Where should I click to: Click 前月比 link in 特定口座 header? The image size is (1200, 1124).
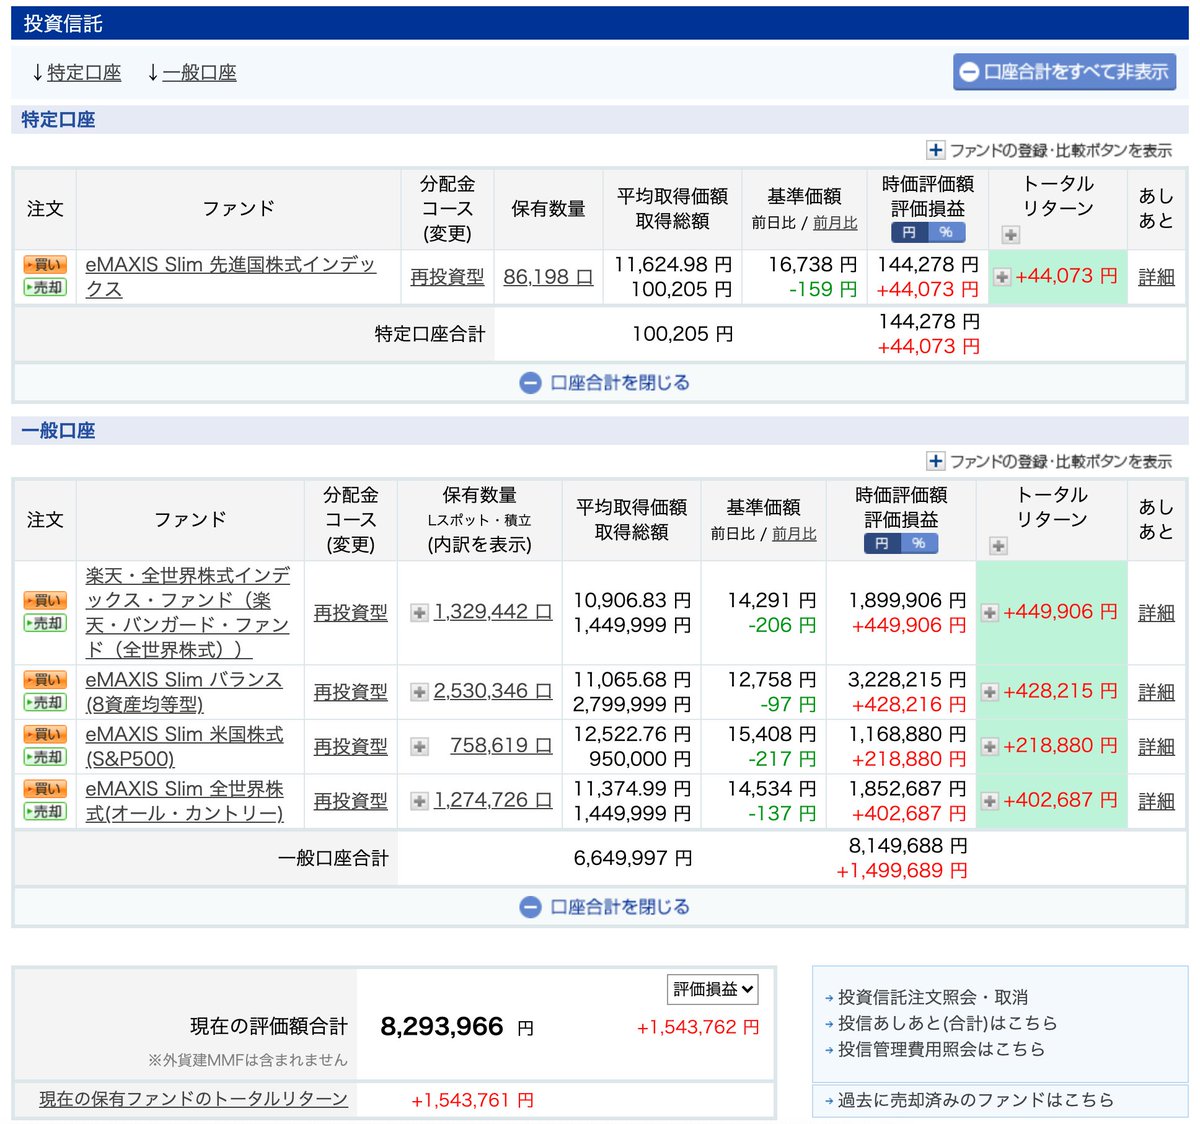click(835, 223)
